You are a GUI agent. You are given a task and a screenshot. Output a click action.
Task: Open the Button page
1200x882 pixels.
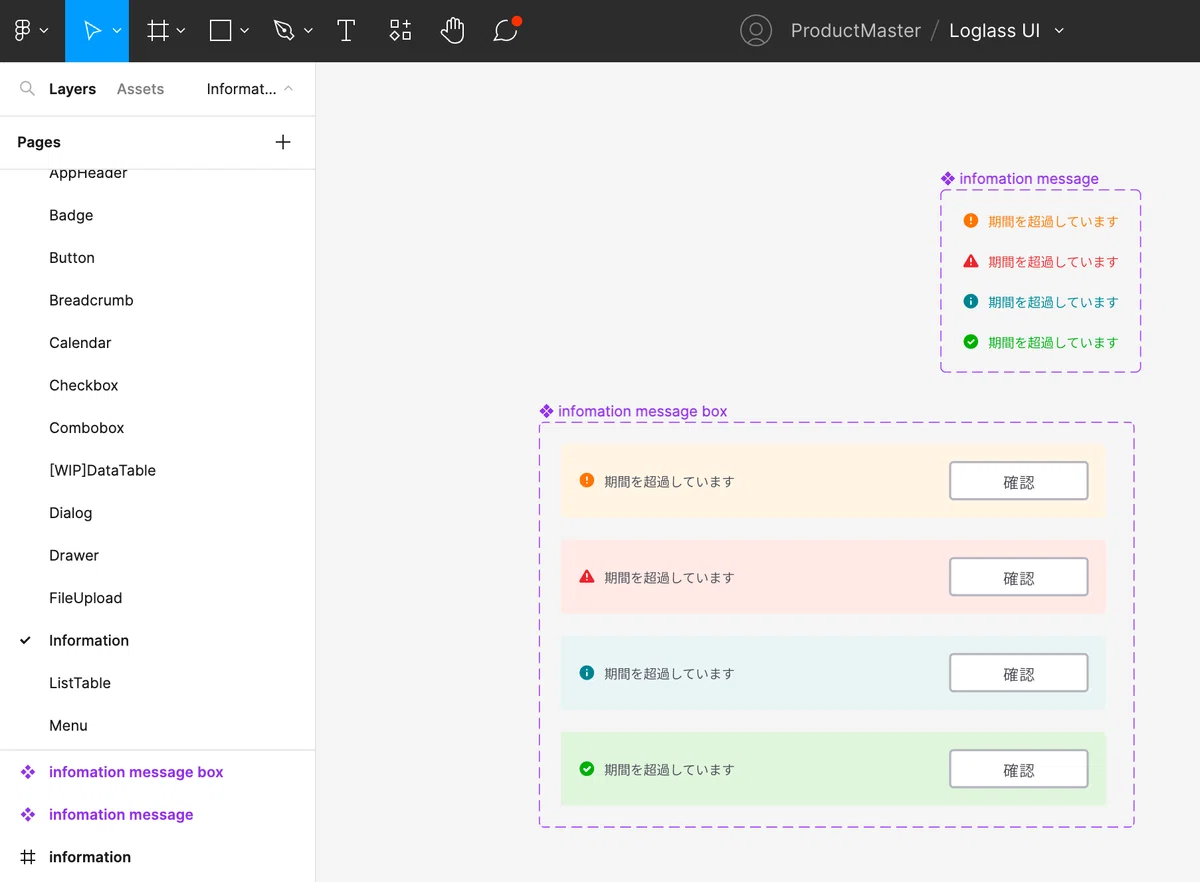[x=72, y=258]
